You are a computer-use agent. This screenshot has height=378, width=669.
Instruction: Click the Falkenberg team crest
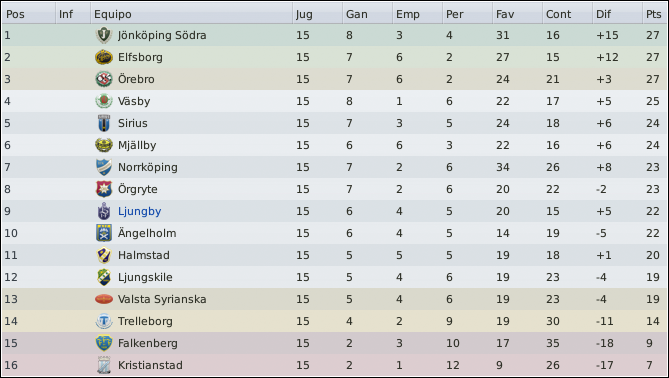(104, 343)
